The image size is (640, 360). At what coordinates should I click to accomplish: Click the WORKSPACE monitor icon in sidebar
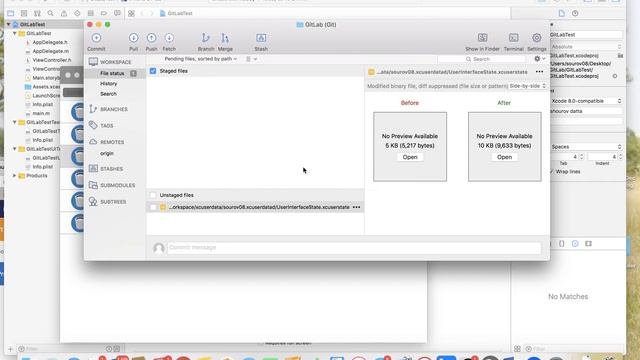(x=93, y=62)
